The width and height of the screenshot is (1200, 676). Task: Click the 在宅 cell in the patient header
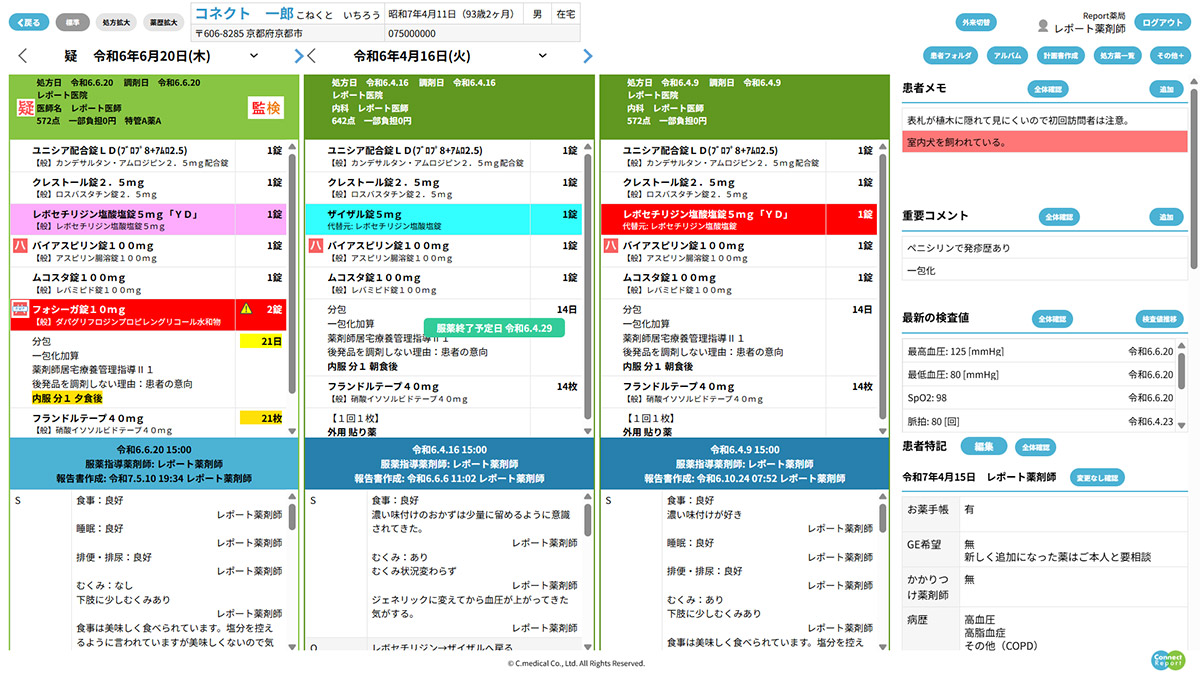(x=566, y=14)
